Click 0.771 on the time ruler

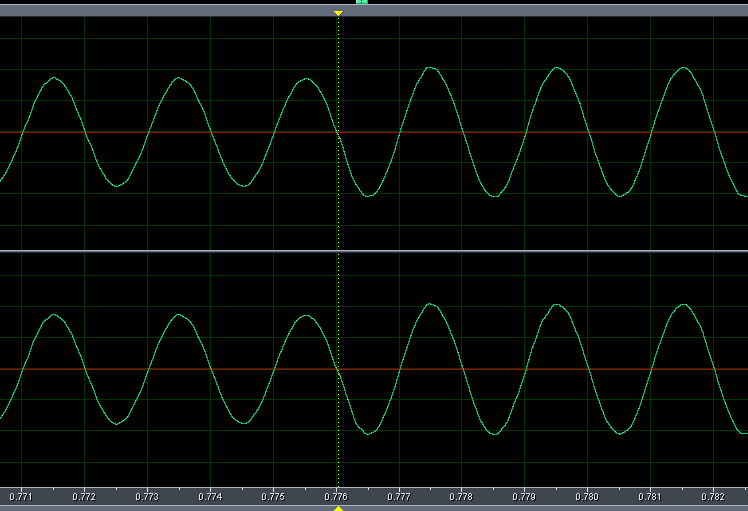coord(21,496)
